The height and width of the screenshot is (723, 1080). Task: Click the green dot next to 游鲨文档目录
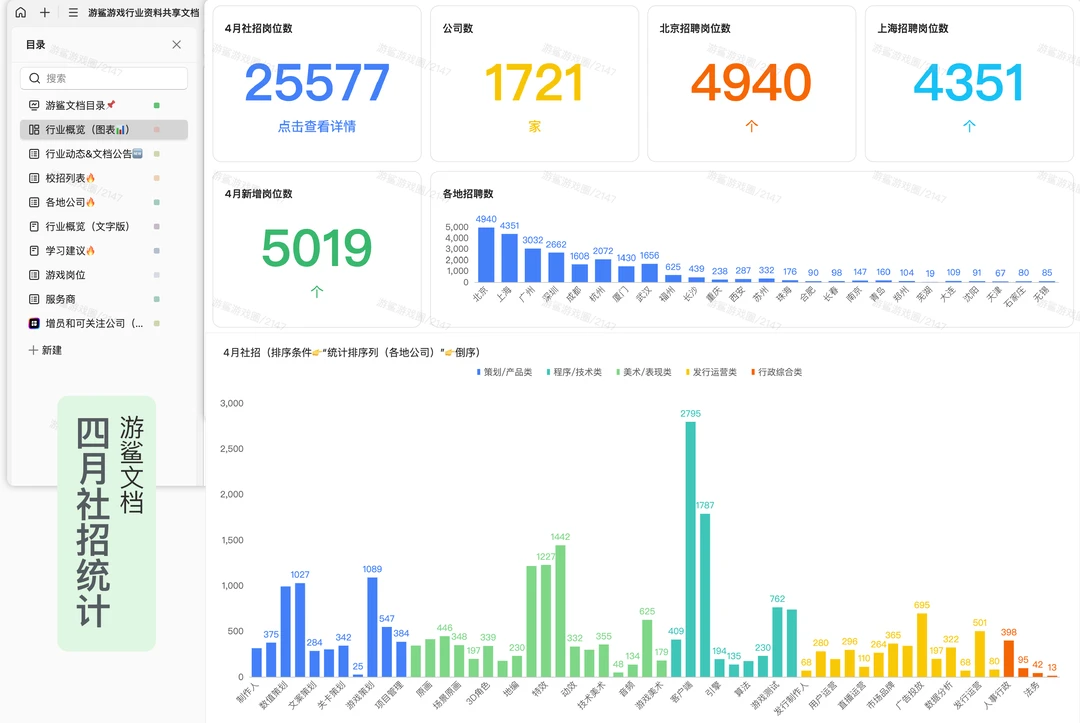pos(156,105)
